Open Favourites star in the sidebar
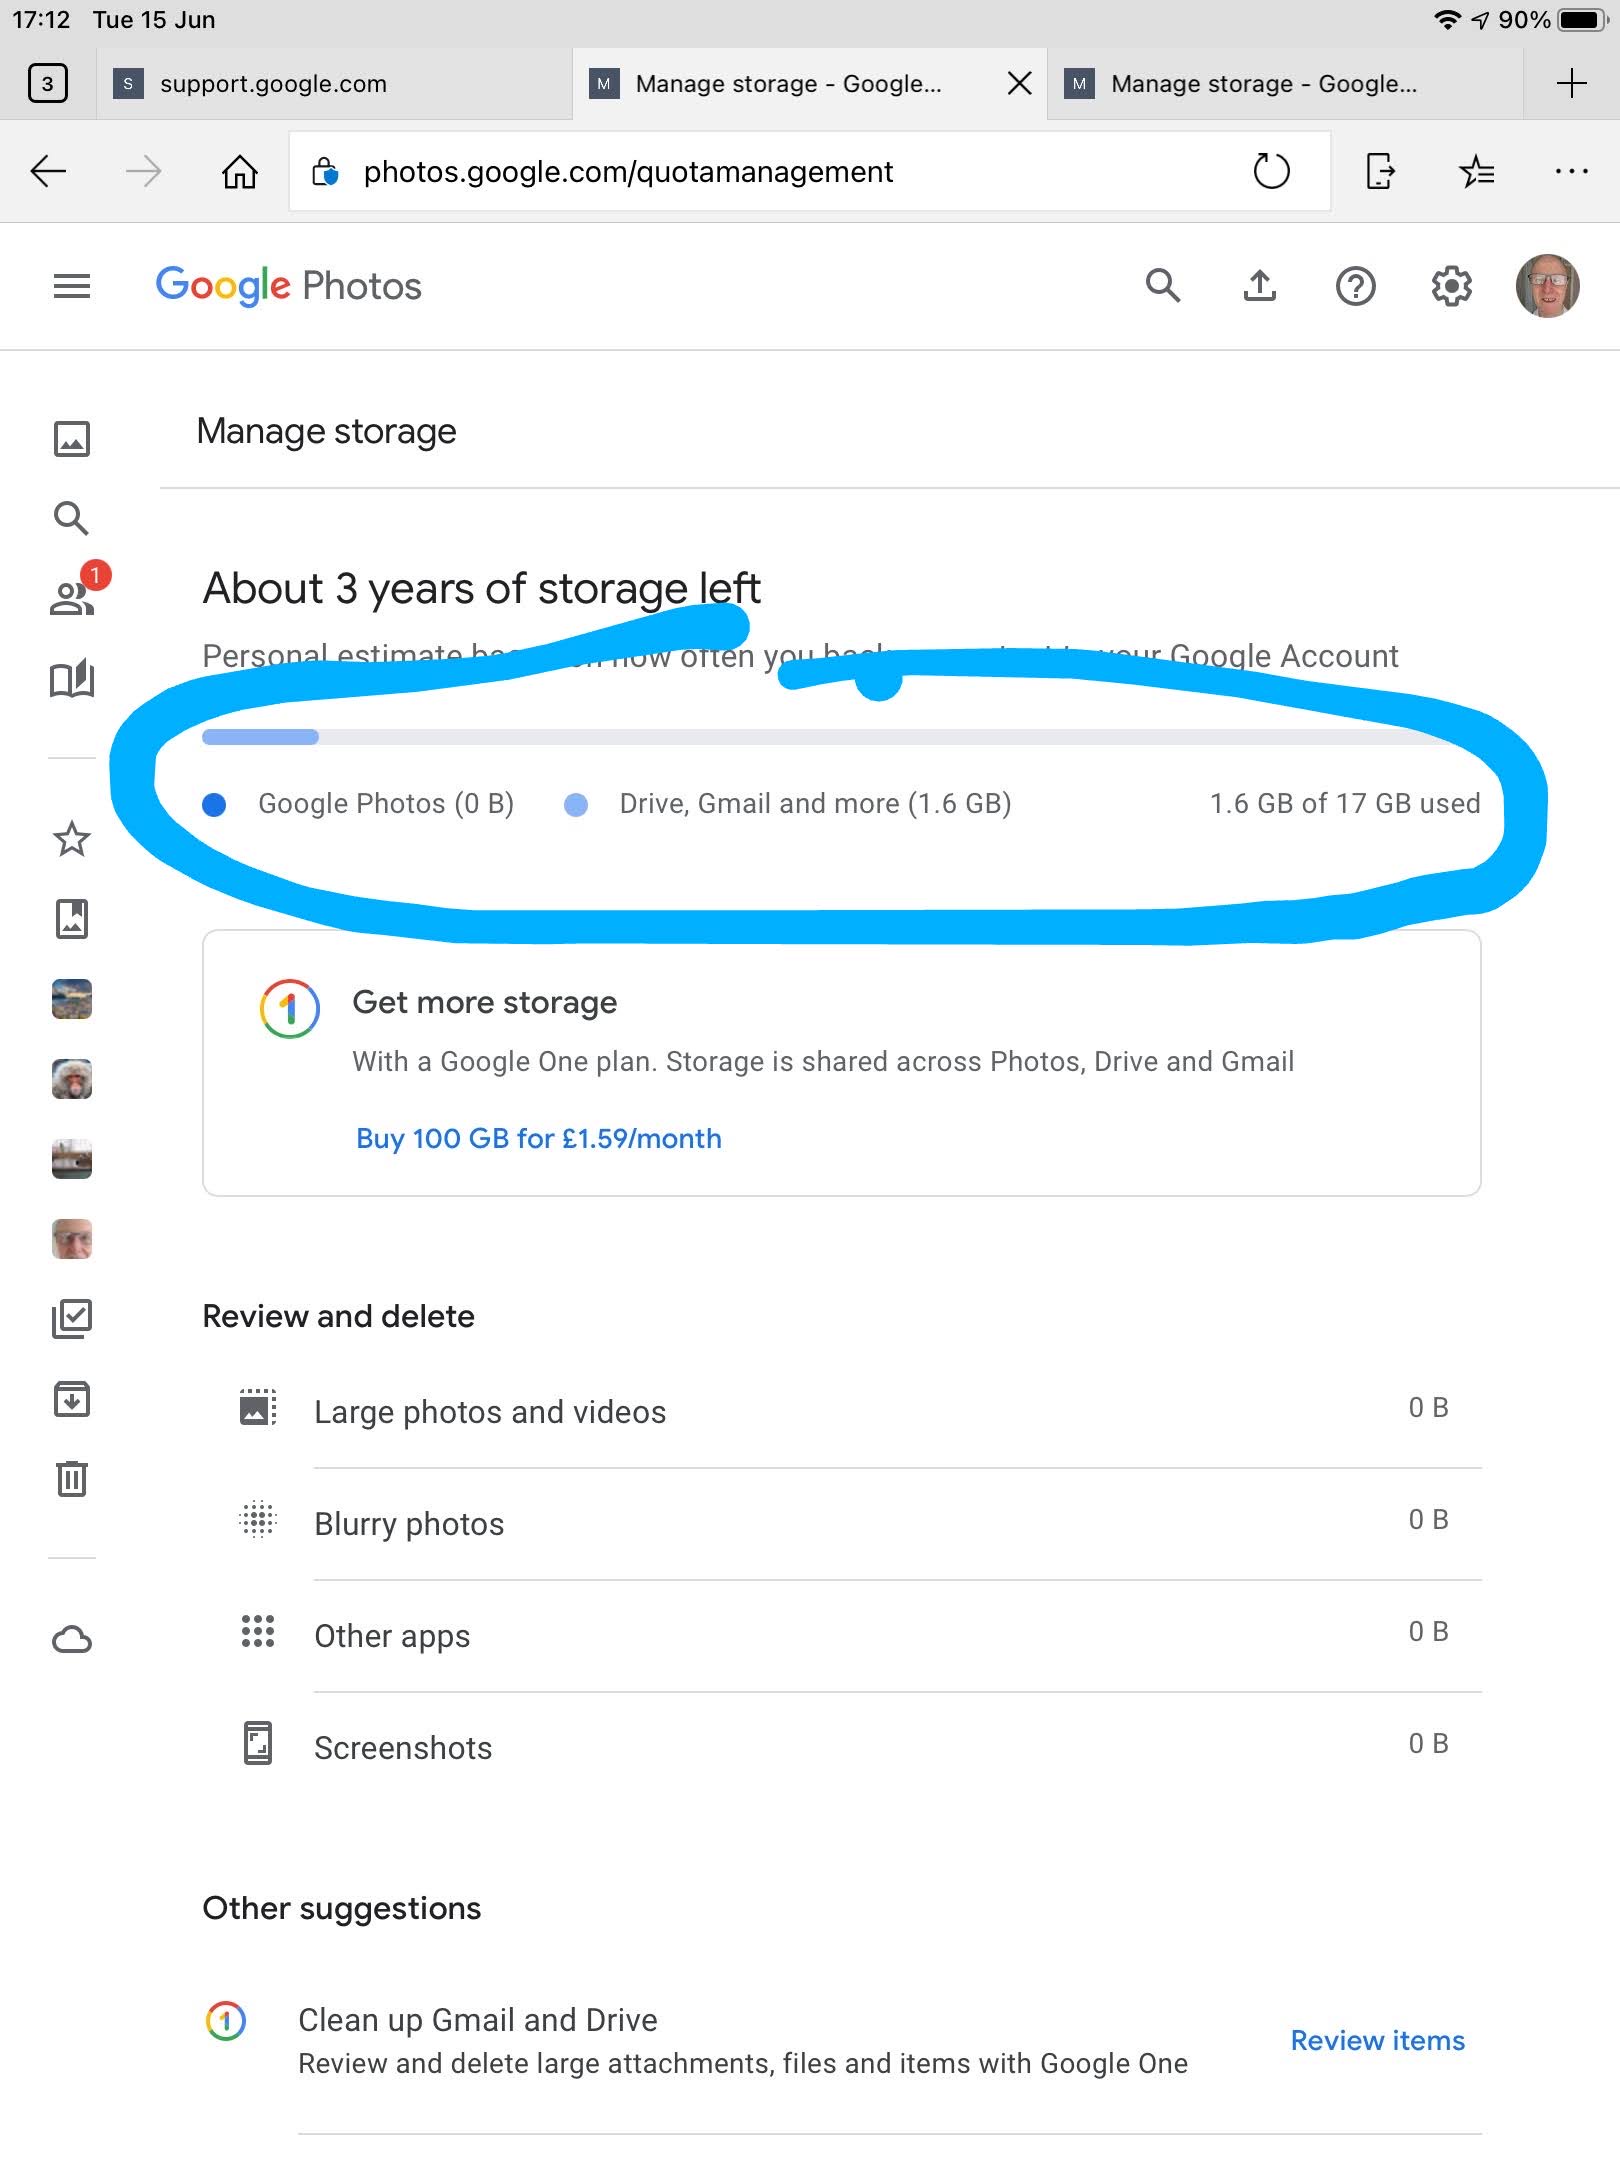The width and height of the screenshot is (1620, 2160). point(72,839)
